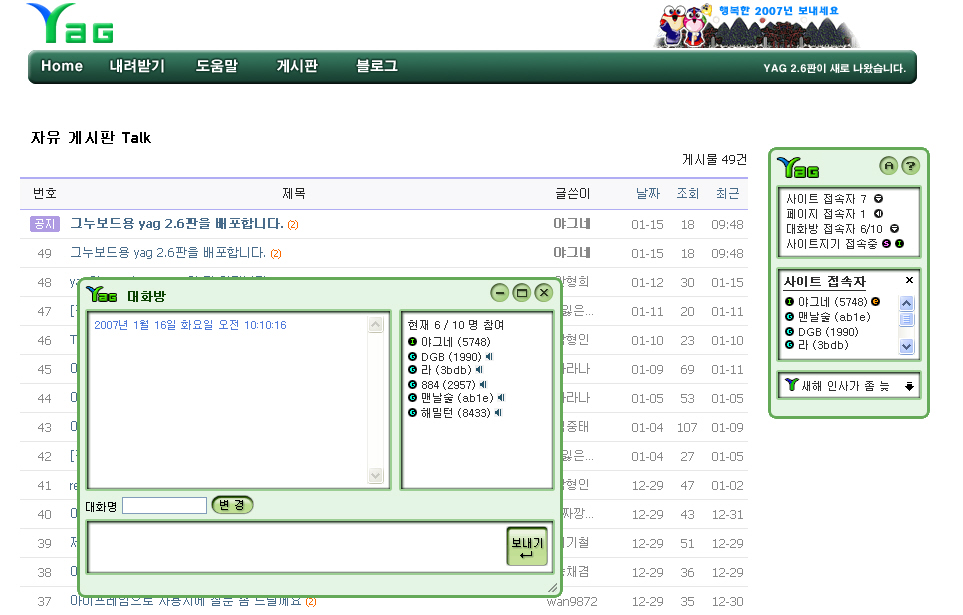Click the resize grip of the 대화방 window

point(553,587)
